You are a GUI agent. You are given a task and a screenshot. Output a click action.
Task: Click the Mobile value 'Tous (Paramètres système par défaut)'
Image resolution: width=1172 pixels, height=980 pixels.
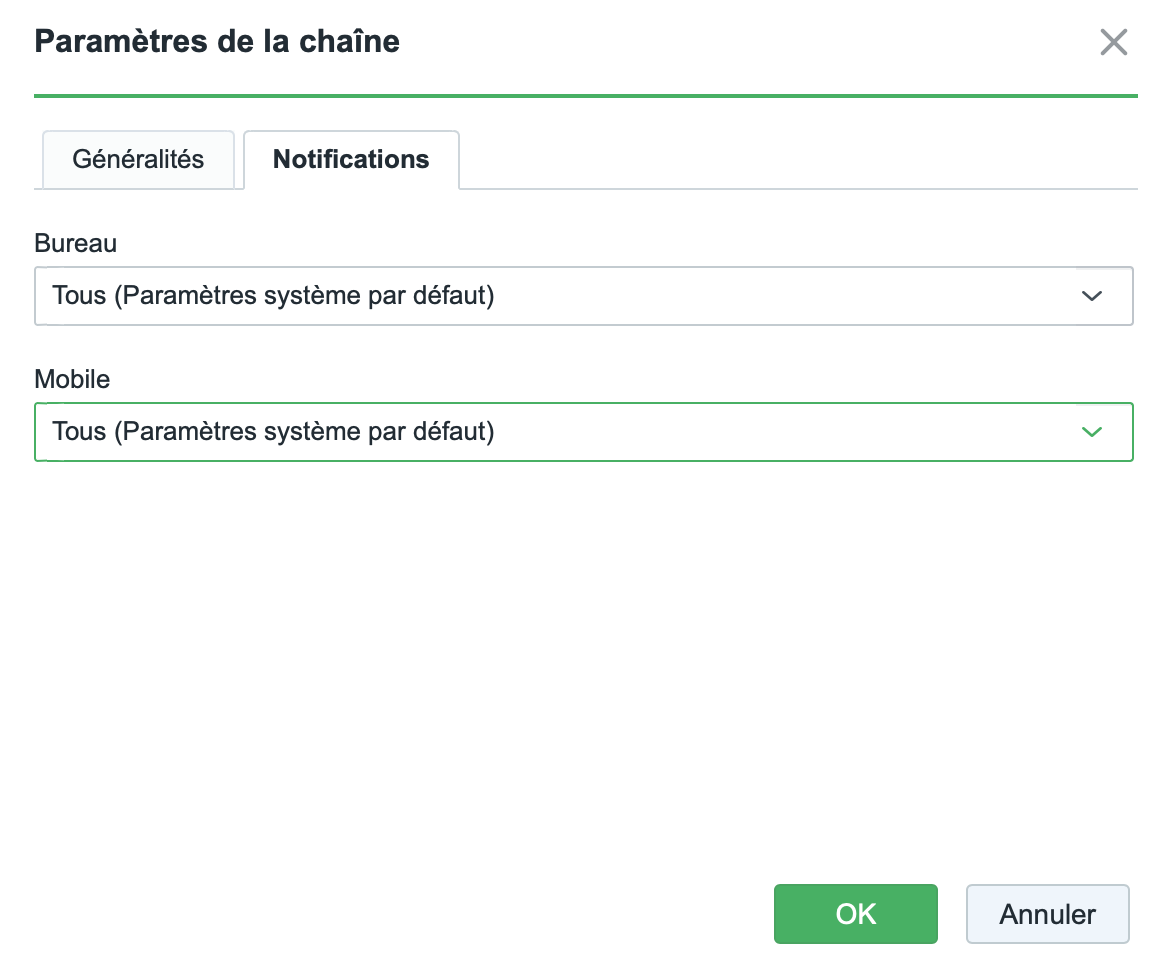pyautogui.click(x=274, y=432)
